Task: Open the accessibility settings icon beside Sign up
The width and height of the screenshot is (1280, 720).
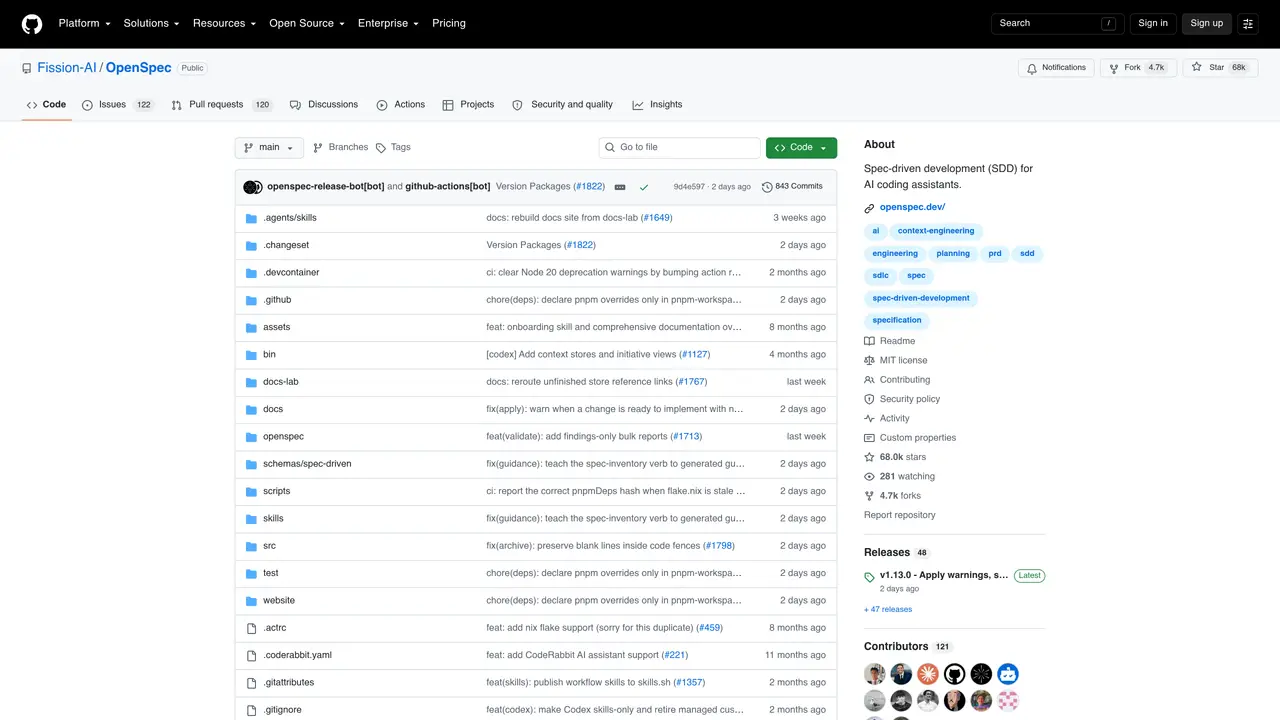Action: pyautogui.click(x=1248, y=23)
